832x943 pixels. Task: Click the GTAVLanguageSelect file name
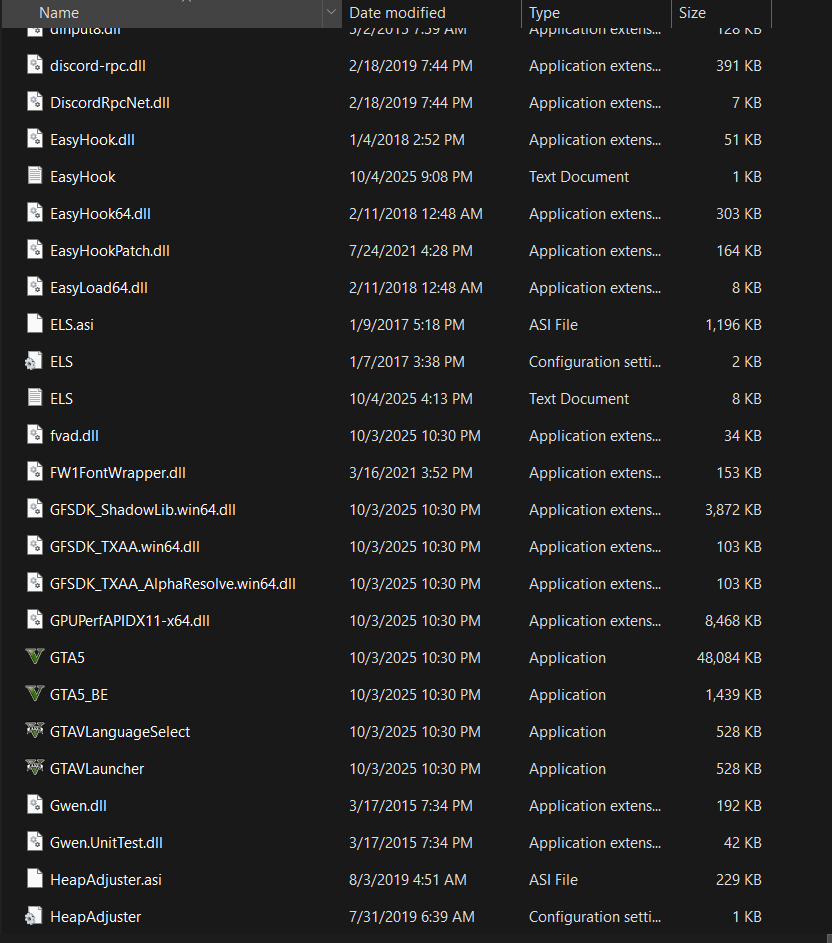(x=120, y=732)
